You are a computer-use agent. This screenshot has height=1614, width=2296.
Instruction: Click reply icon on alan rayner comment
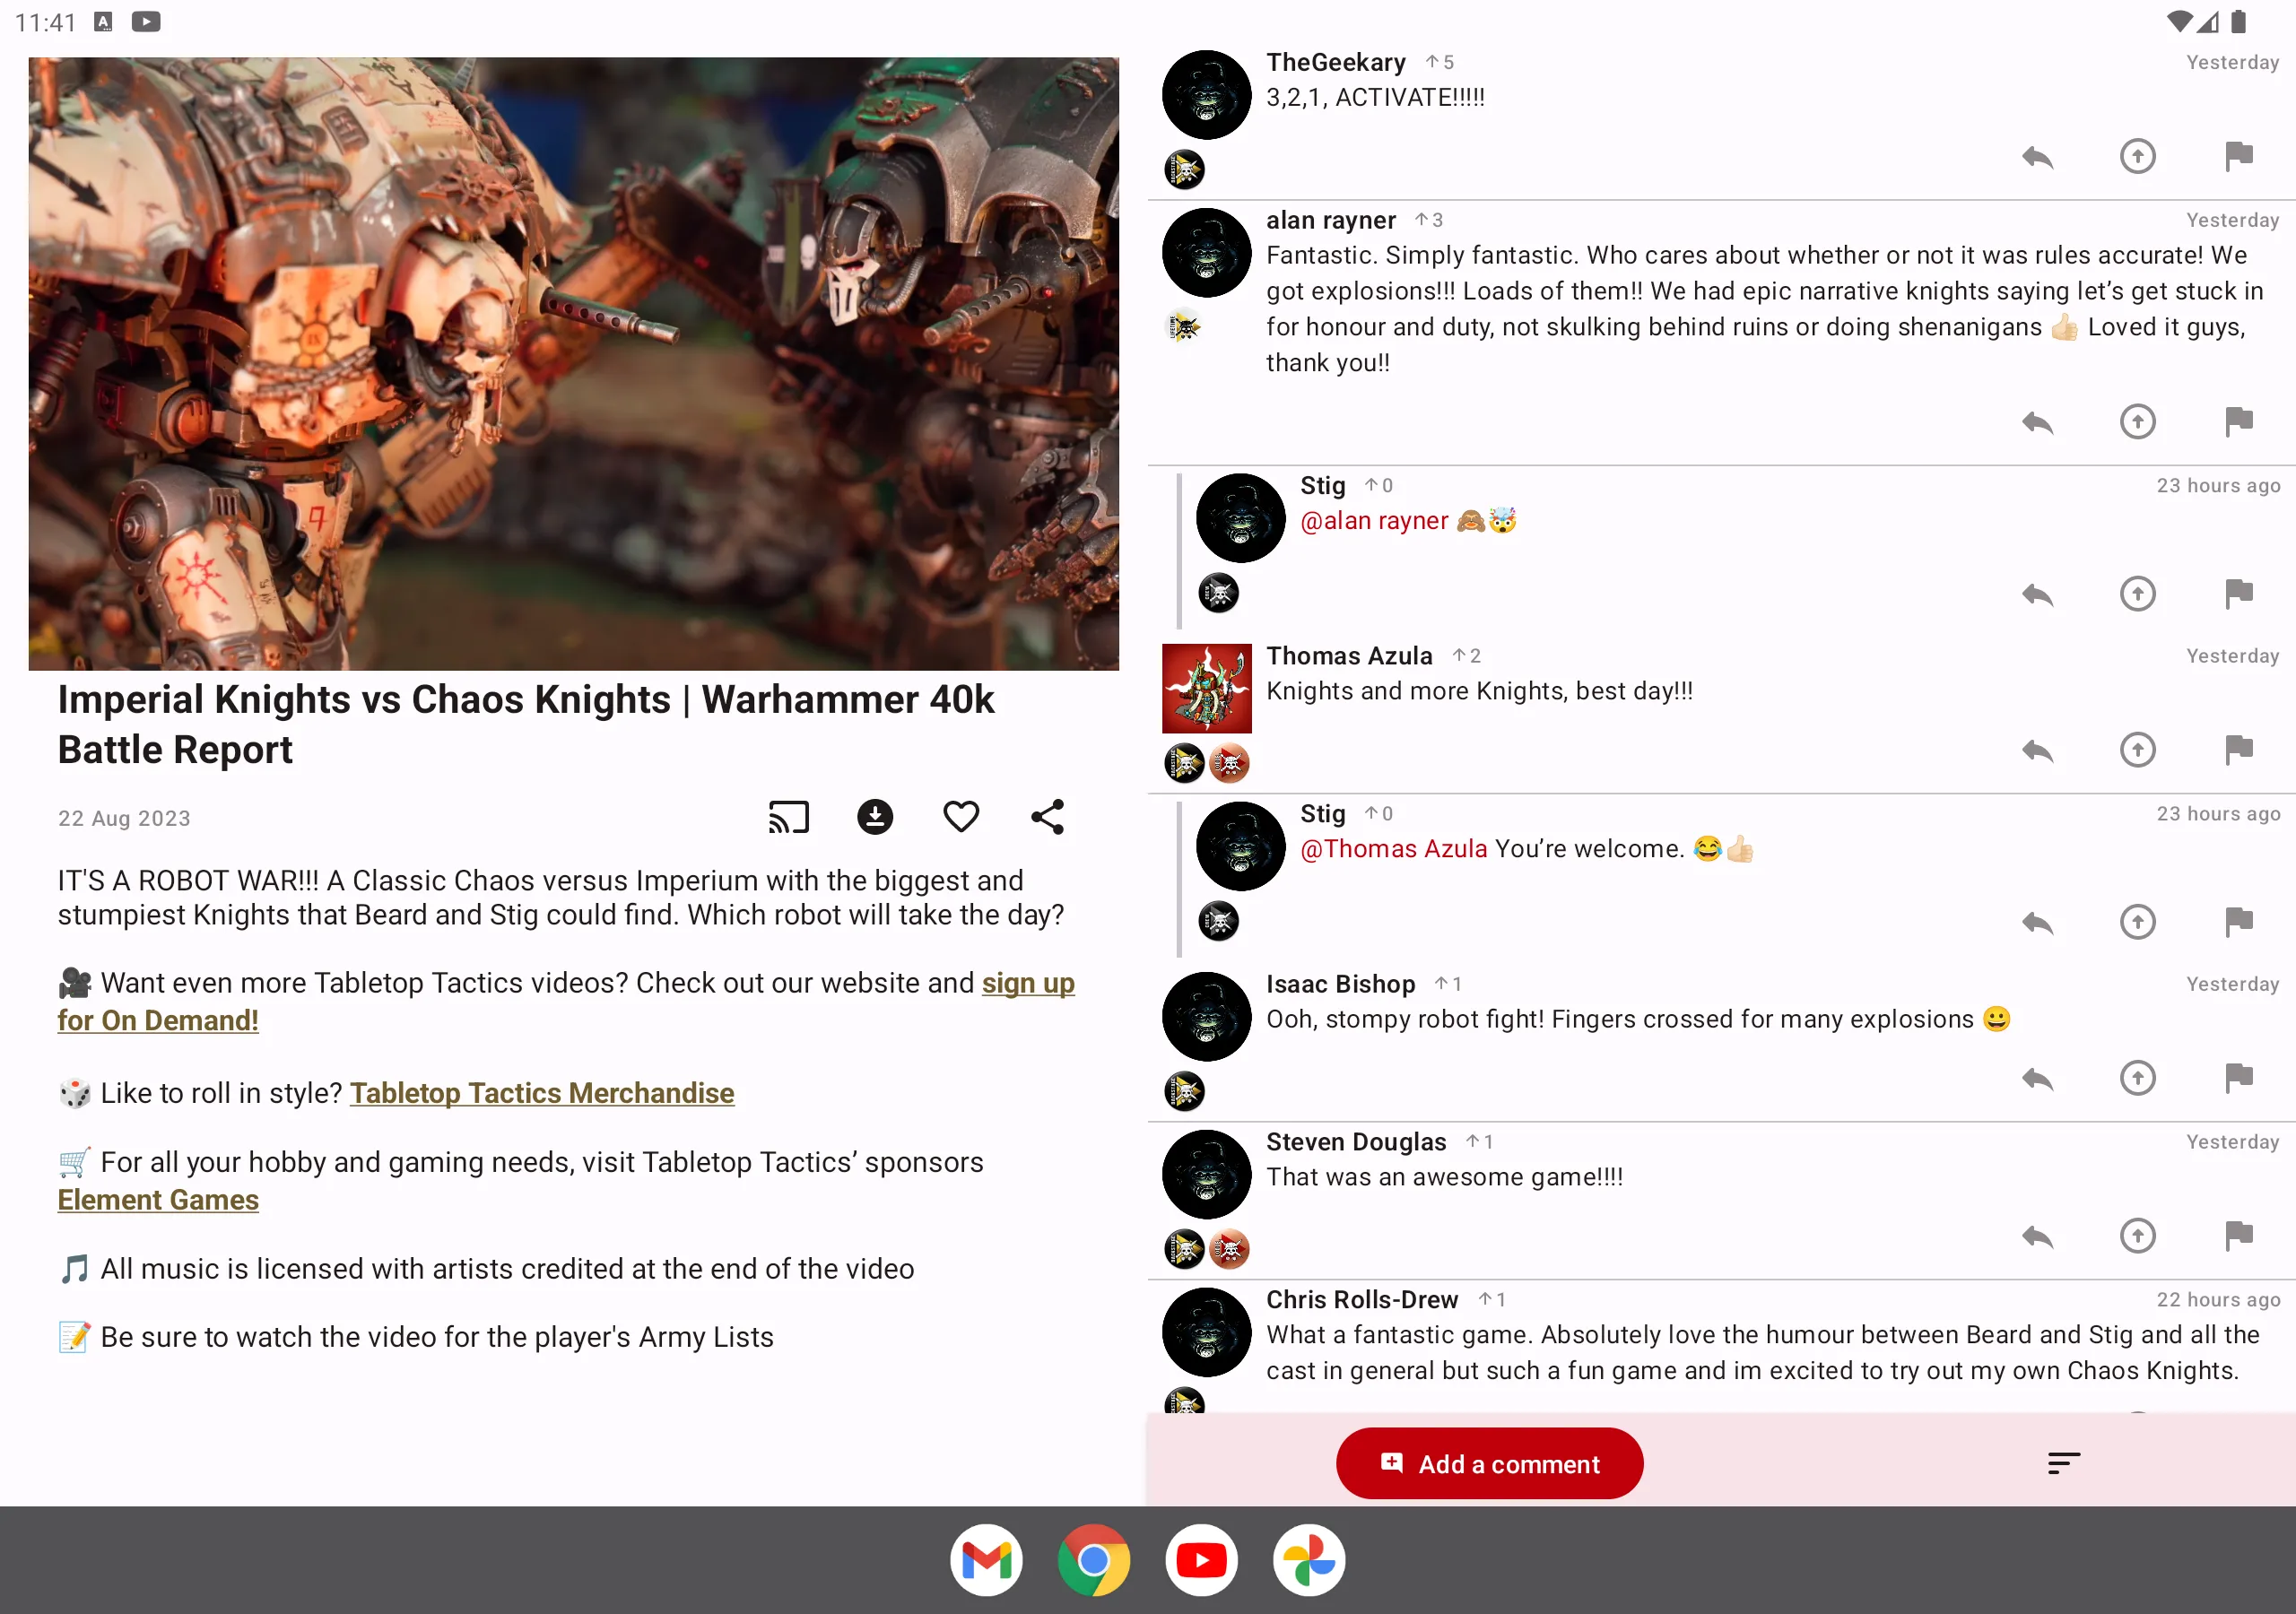tap(2038, 422)
